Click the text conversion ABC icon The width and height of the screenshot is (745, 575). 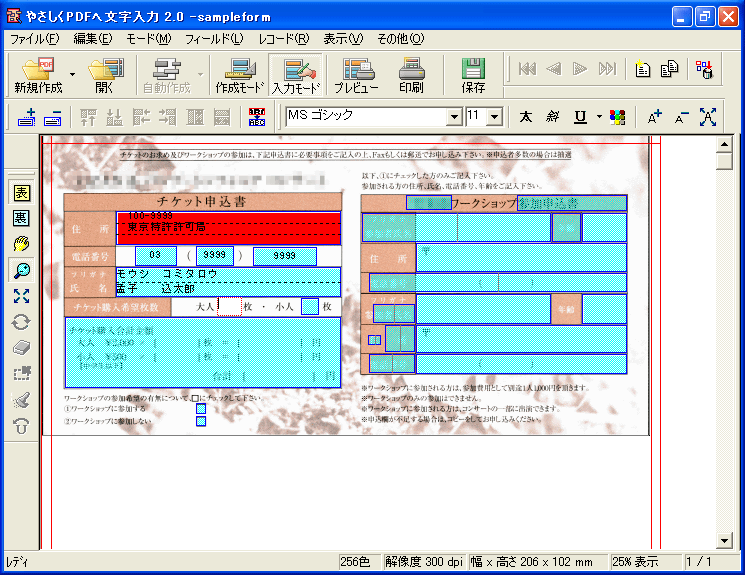tap(257, 117)
